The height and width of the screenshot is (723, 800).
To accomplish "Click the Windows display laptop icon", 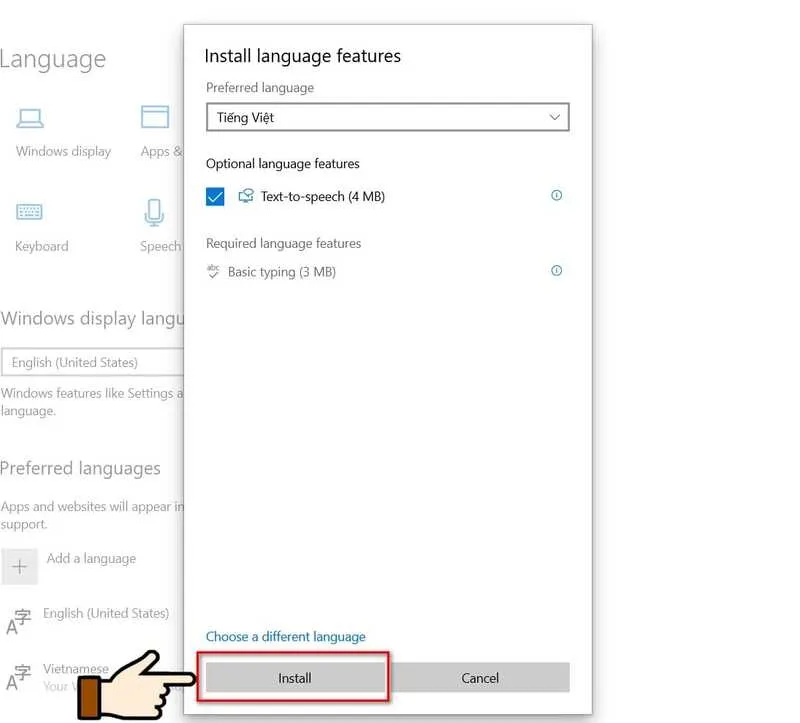I will pos(30,117).
